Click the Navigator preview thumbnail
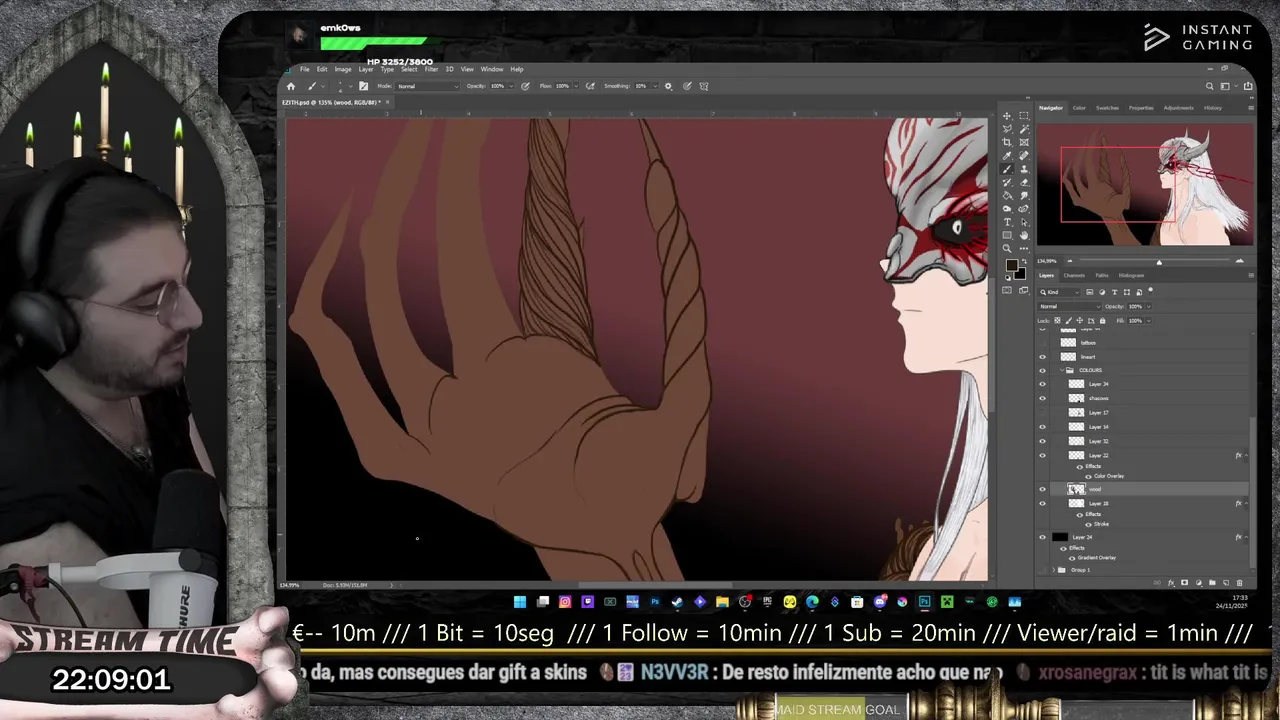 click(x=1145, y=184)
